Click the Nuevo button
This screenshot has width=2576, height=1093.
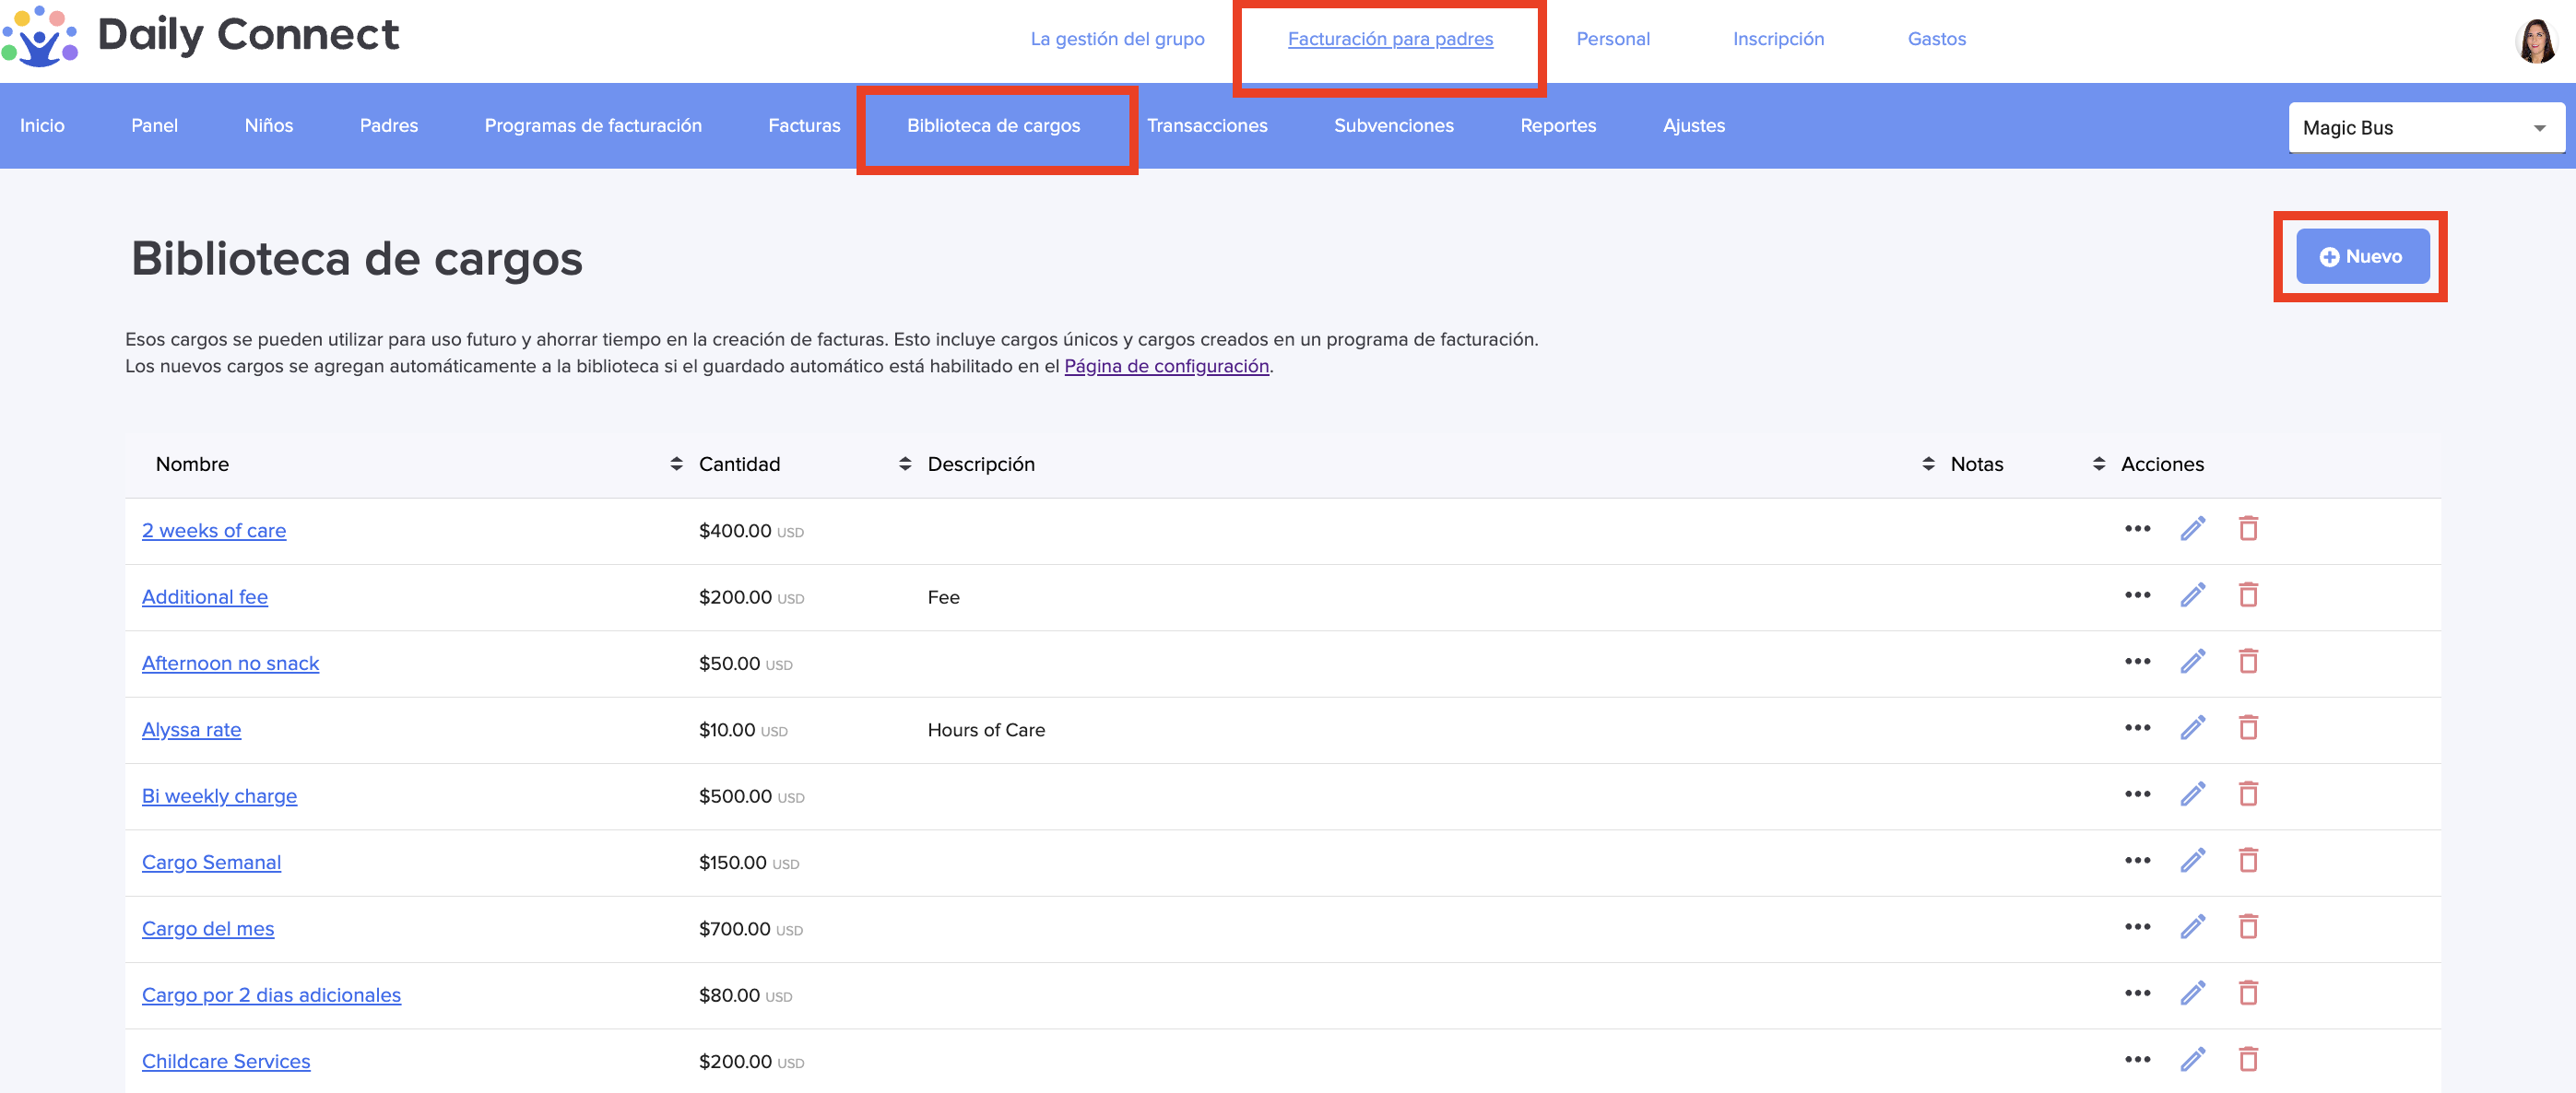[x=2361, y=257]
